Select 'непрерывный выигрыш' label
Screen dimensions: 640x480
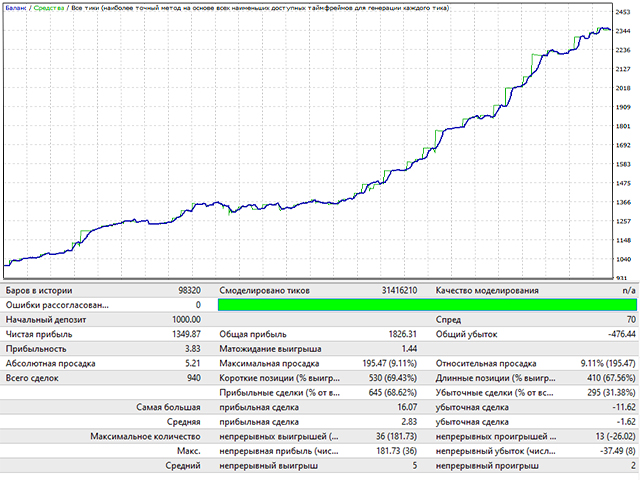(x=269, y=466)
